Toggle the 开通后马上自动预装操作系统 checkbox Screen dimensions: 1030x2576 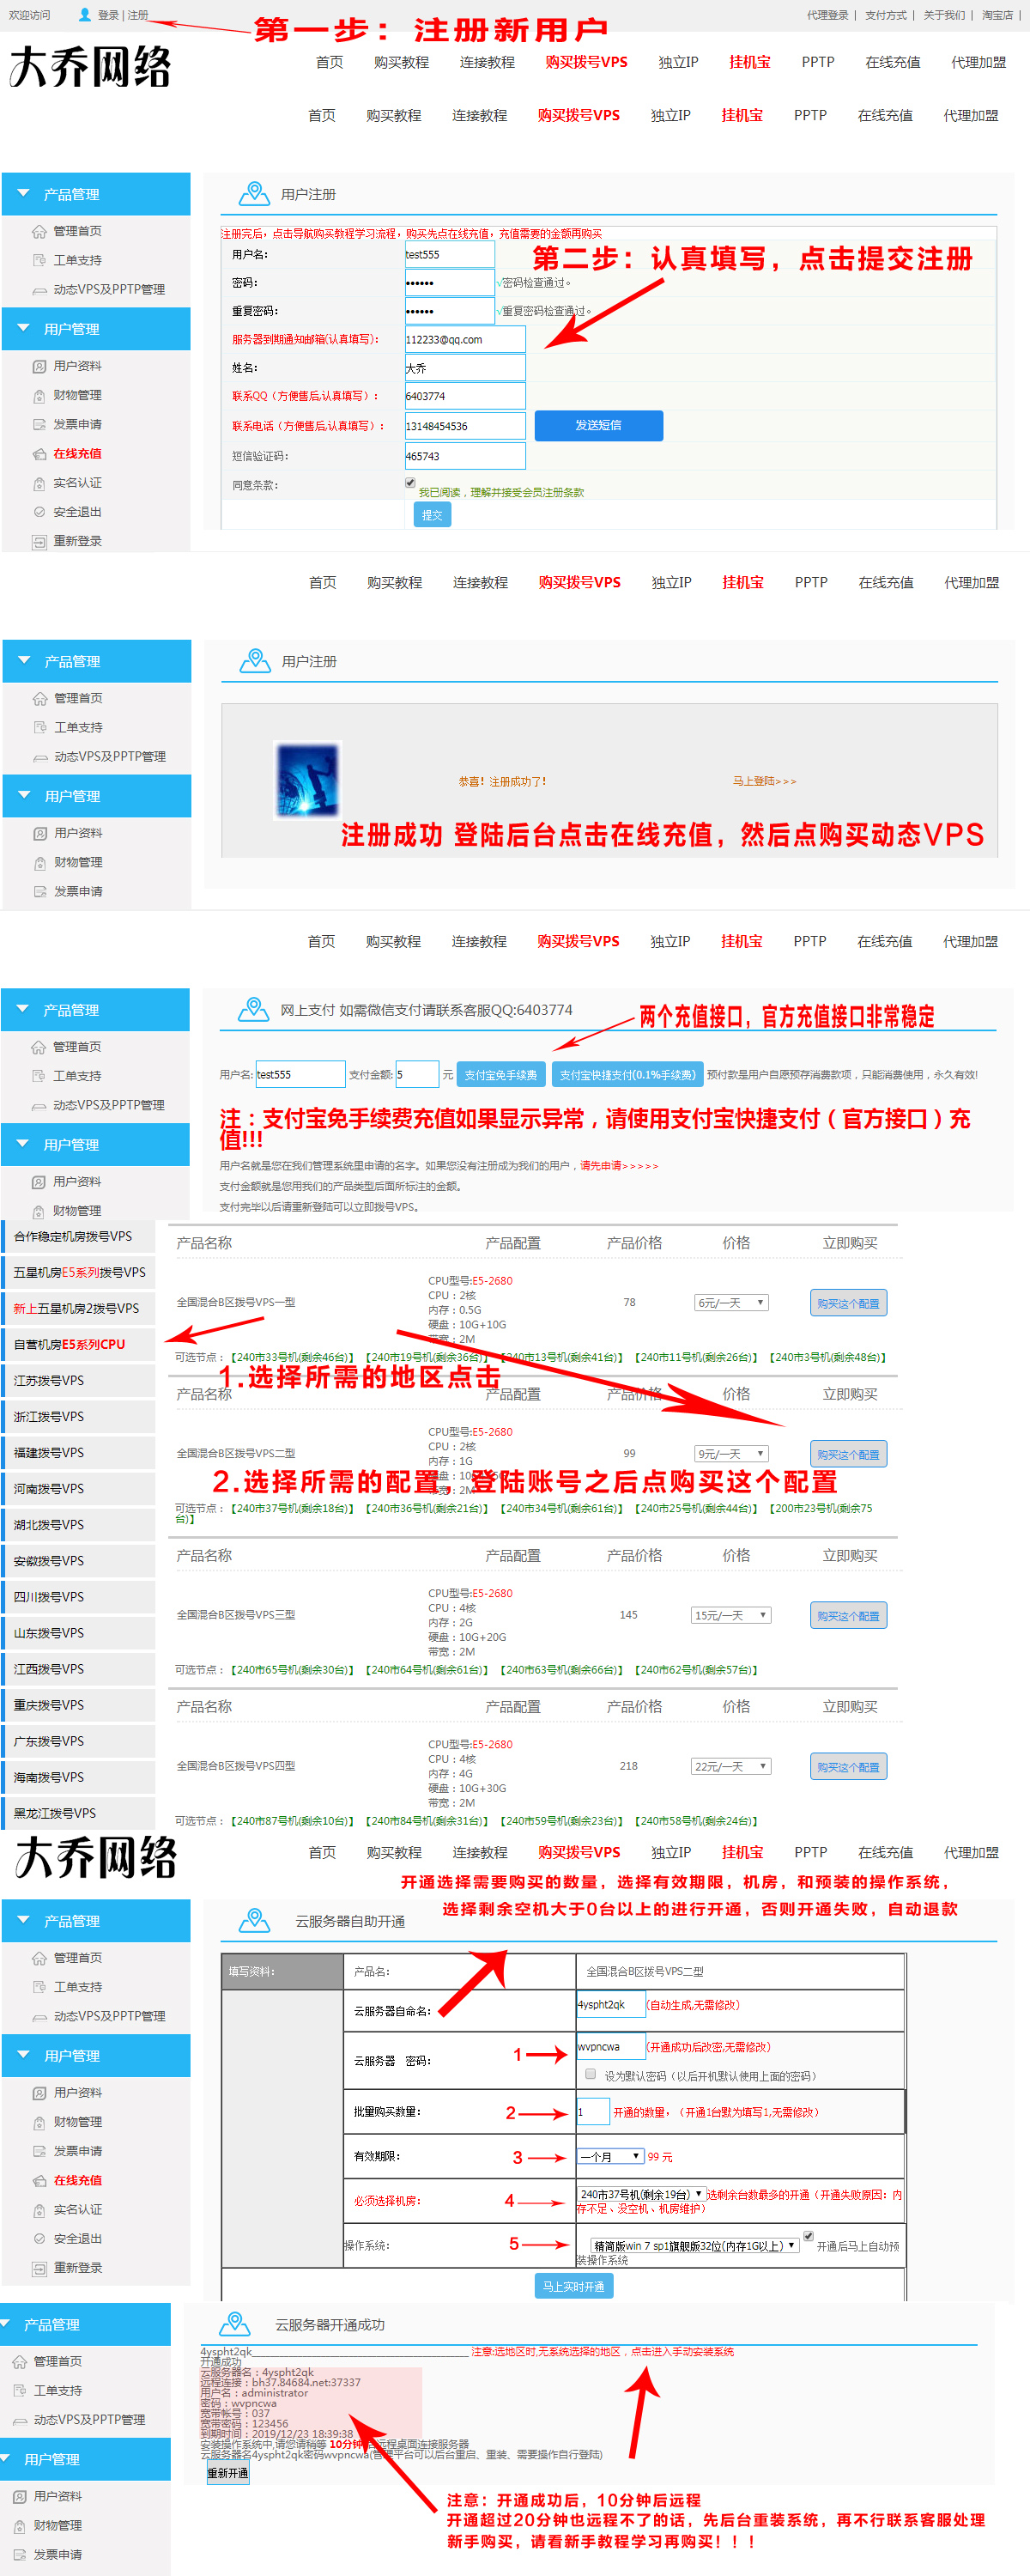808,2236
